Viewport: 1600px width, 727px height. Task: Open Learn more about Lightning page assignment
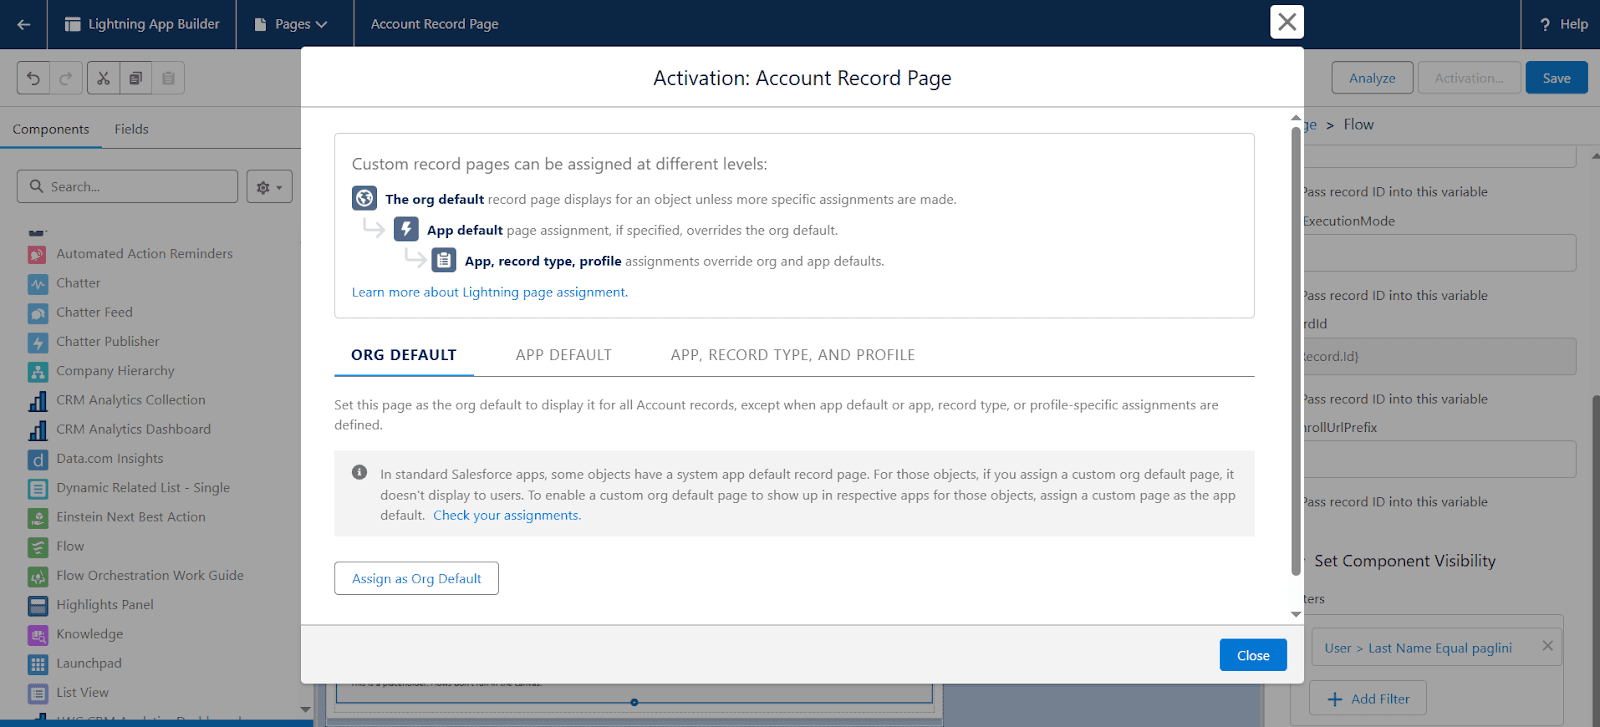coord(490,292)
